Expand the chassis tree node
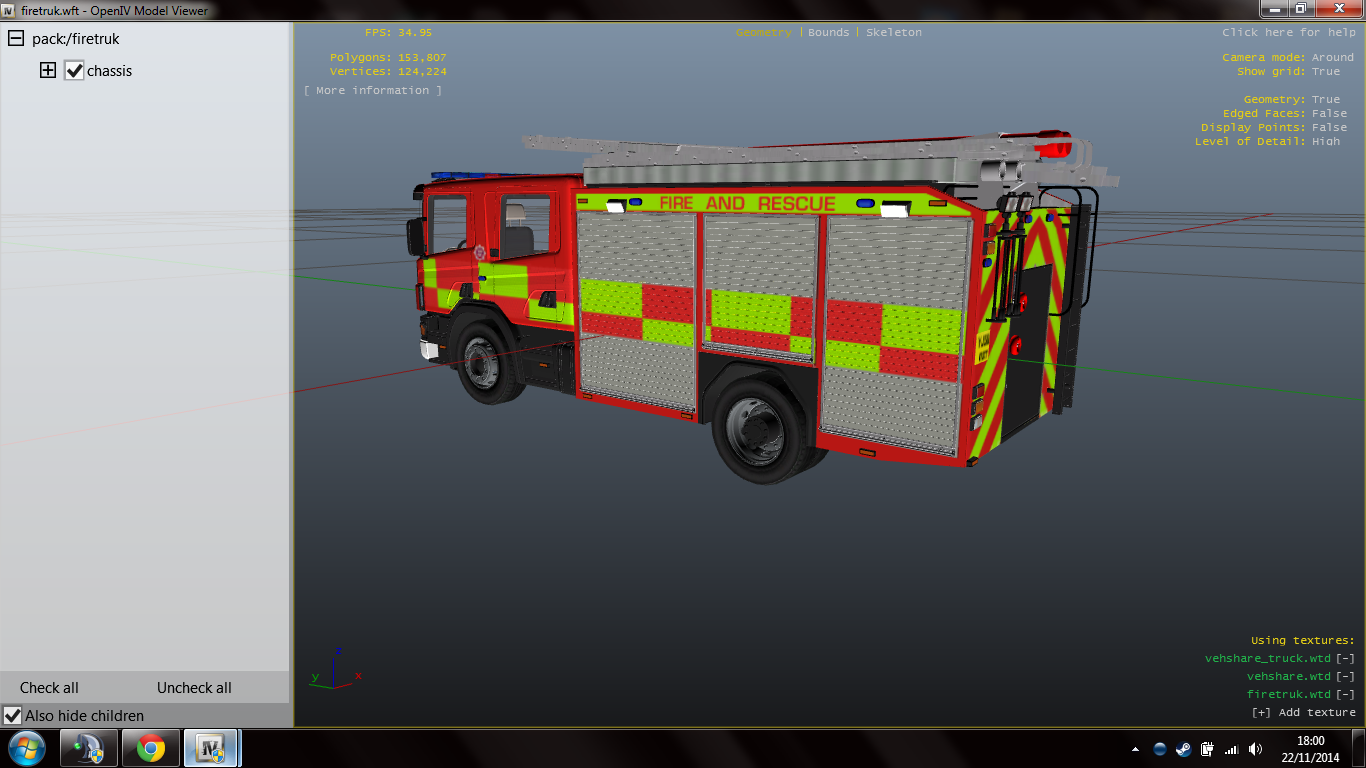 [x=47, y=71]
